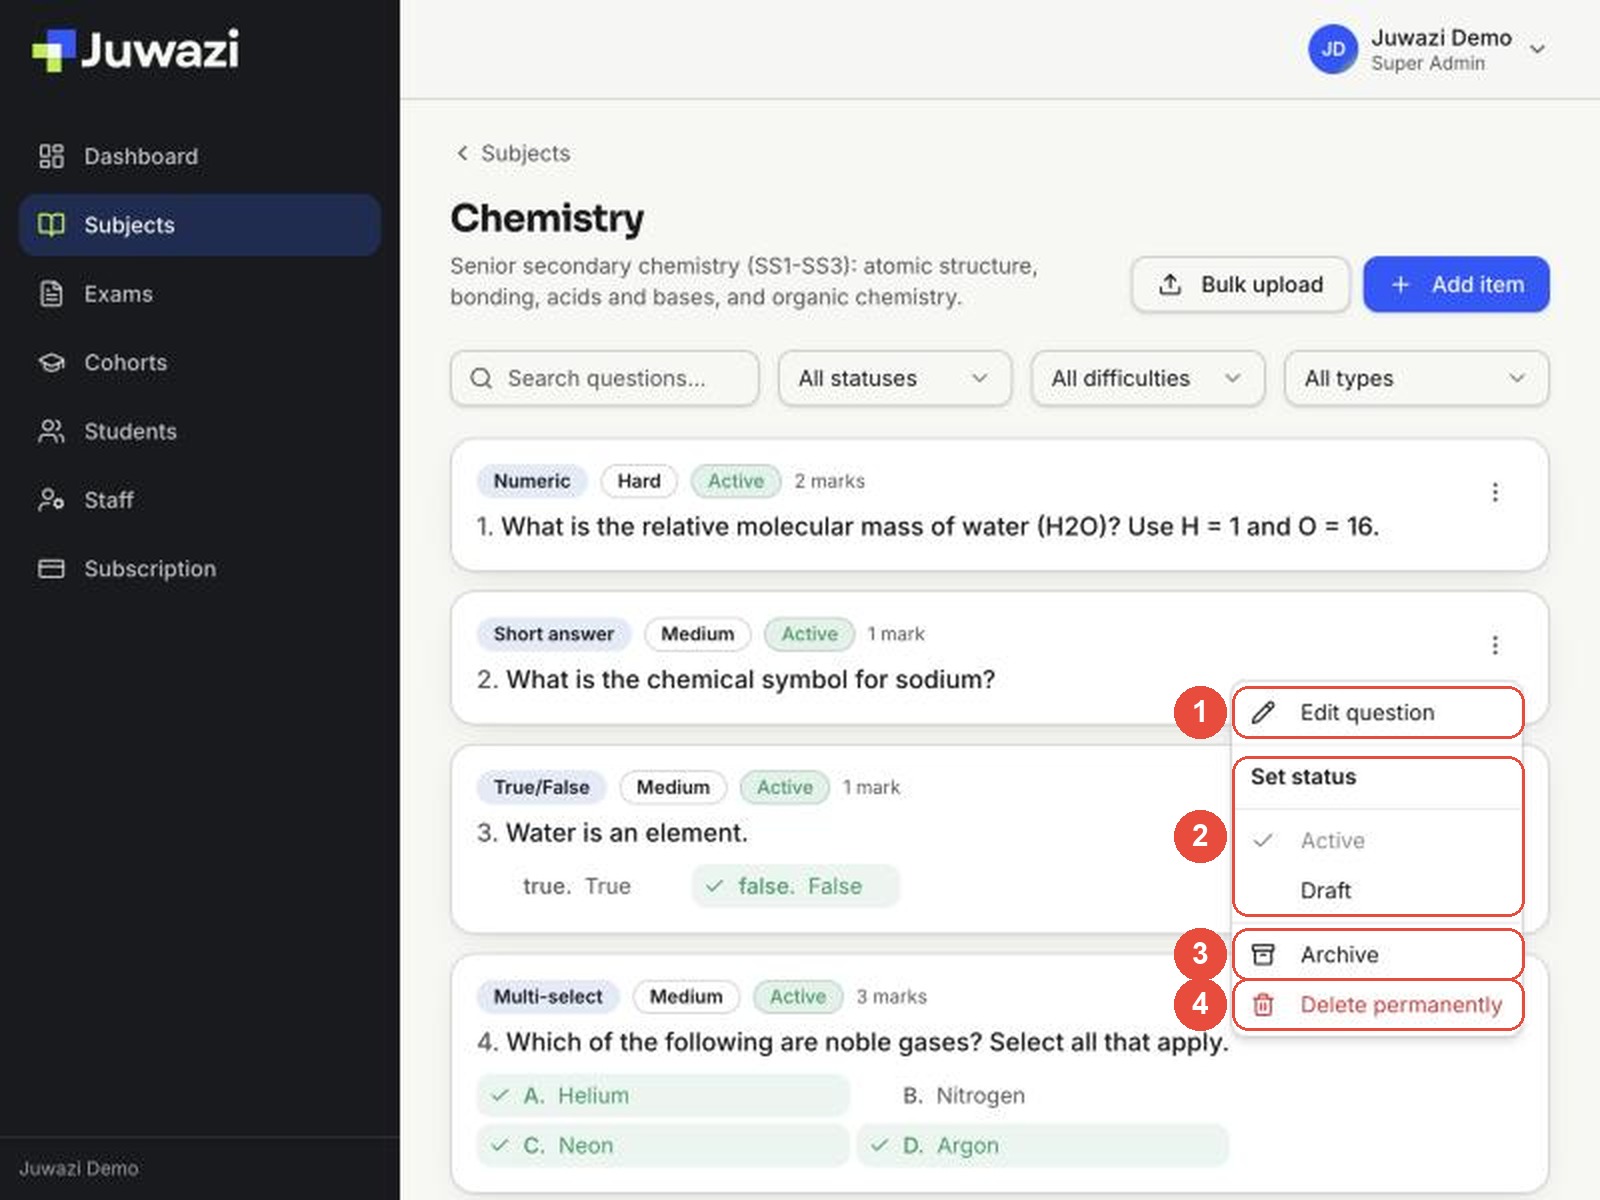Click the Staff user-gear icon in sidebar

coord(51,500)
